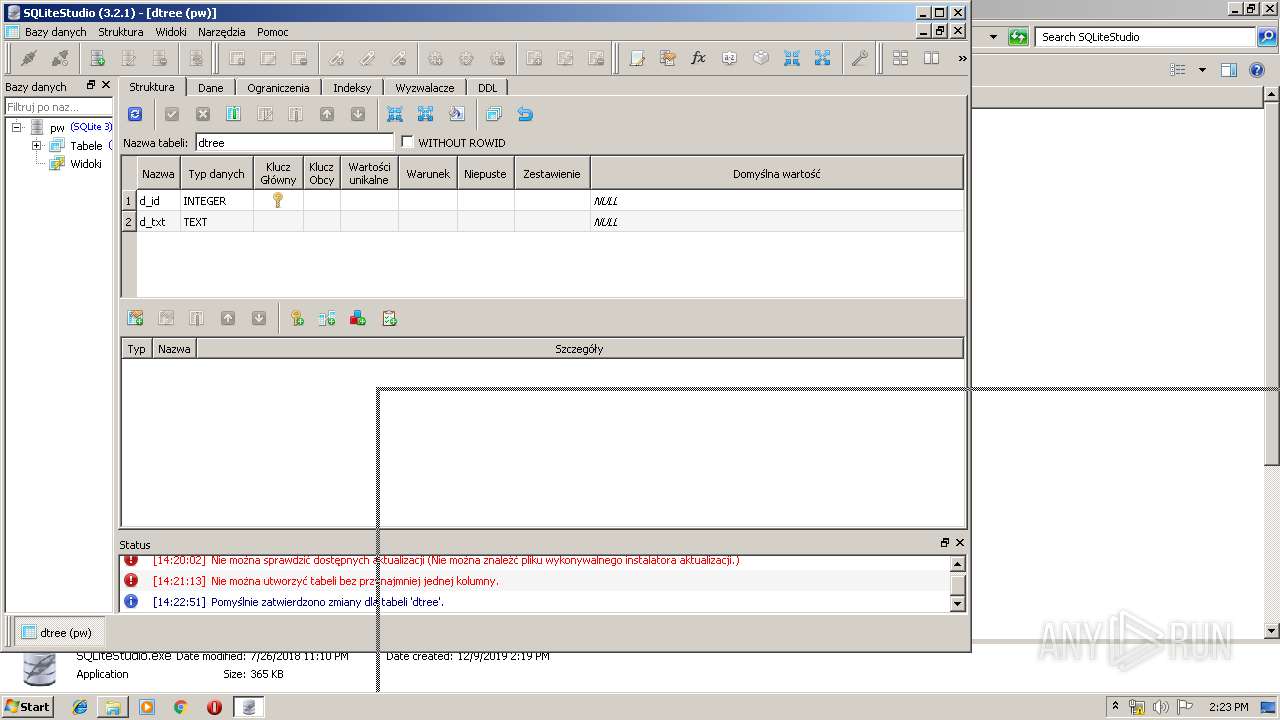Open the SQL editor icon in main toolbar
Screen dimensions: 1280x720
pyautogui.click(x=637, y=58)
